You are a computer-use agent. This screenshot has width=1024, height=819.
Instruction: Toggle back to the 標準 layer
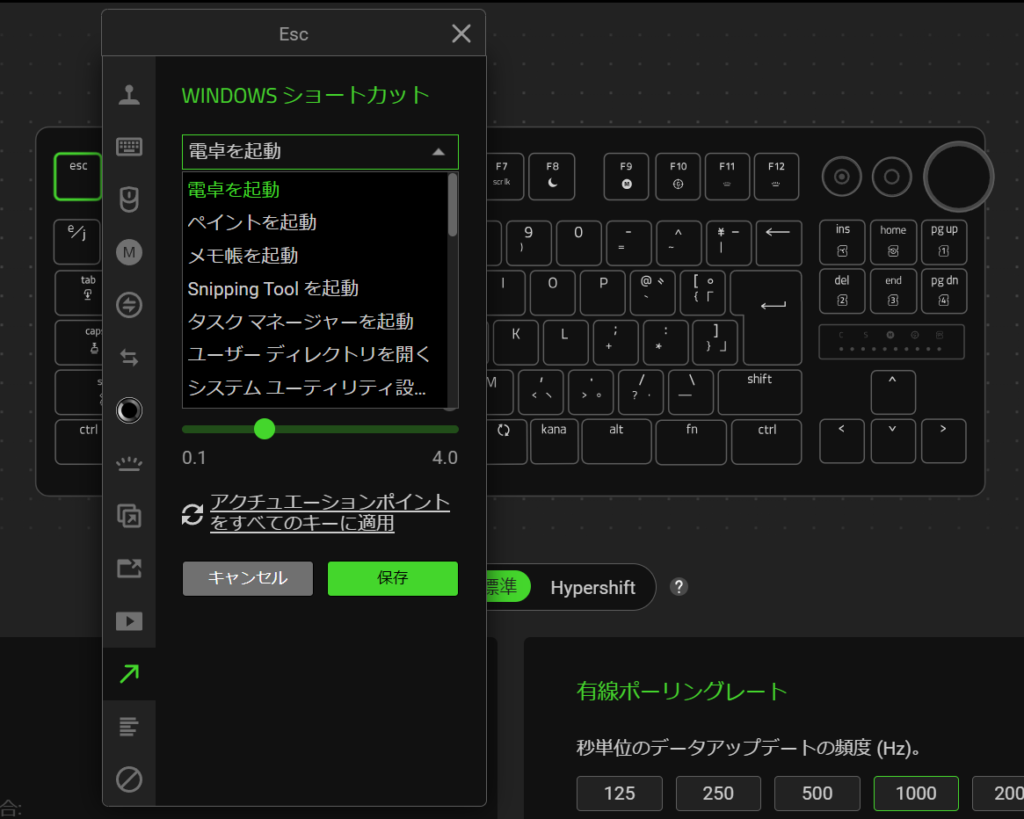pos(508,587)
